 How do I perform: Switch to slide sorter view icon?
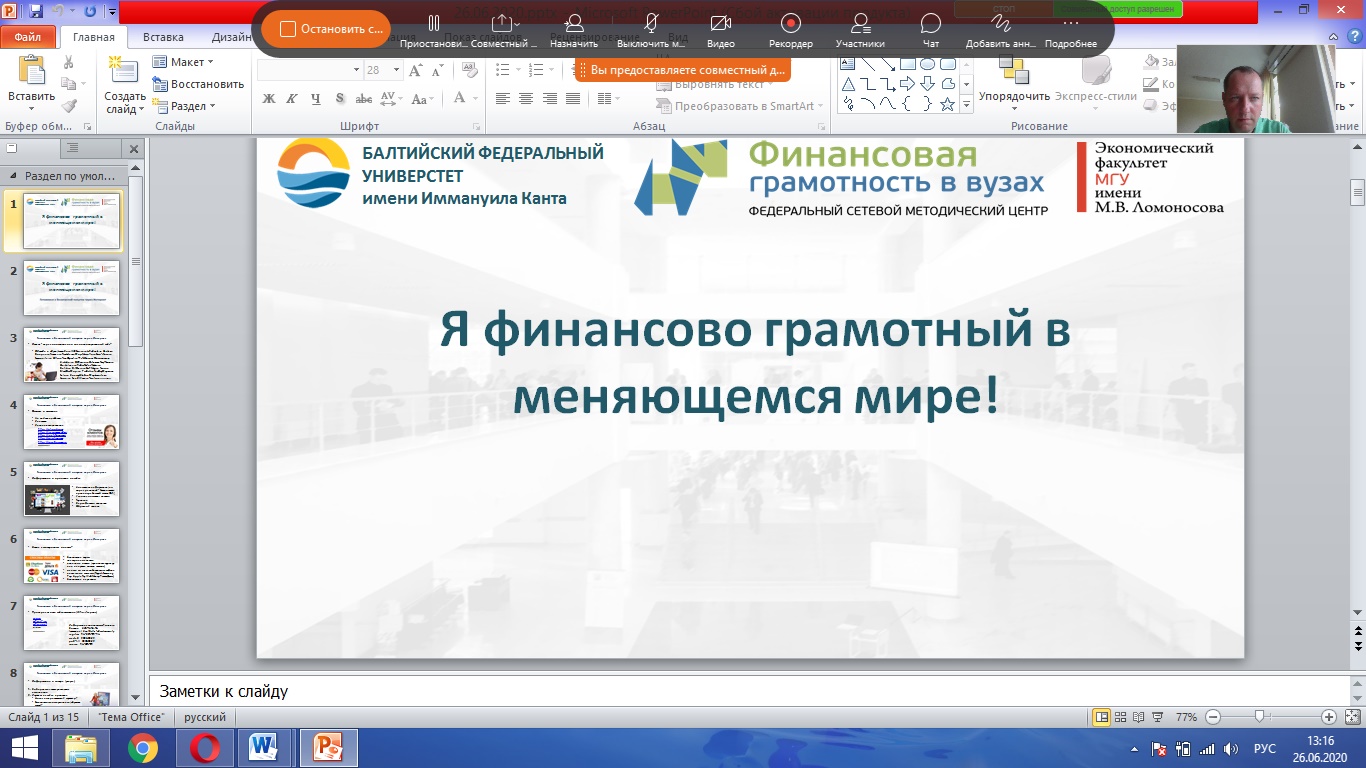tap(1122, 717)
